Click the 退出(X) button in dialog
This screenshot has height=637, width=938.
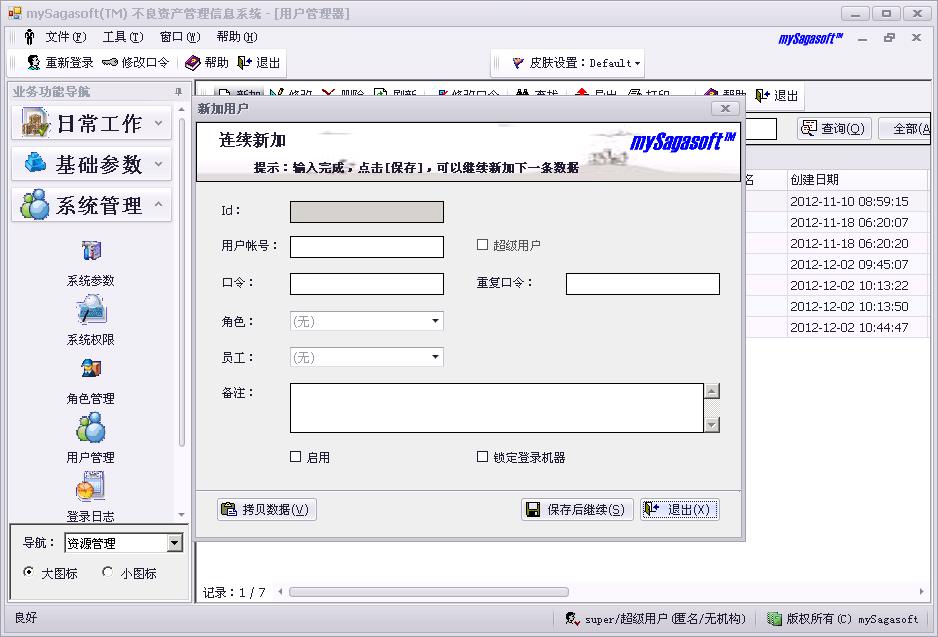(x=680, y=510)
